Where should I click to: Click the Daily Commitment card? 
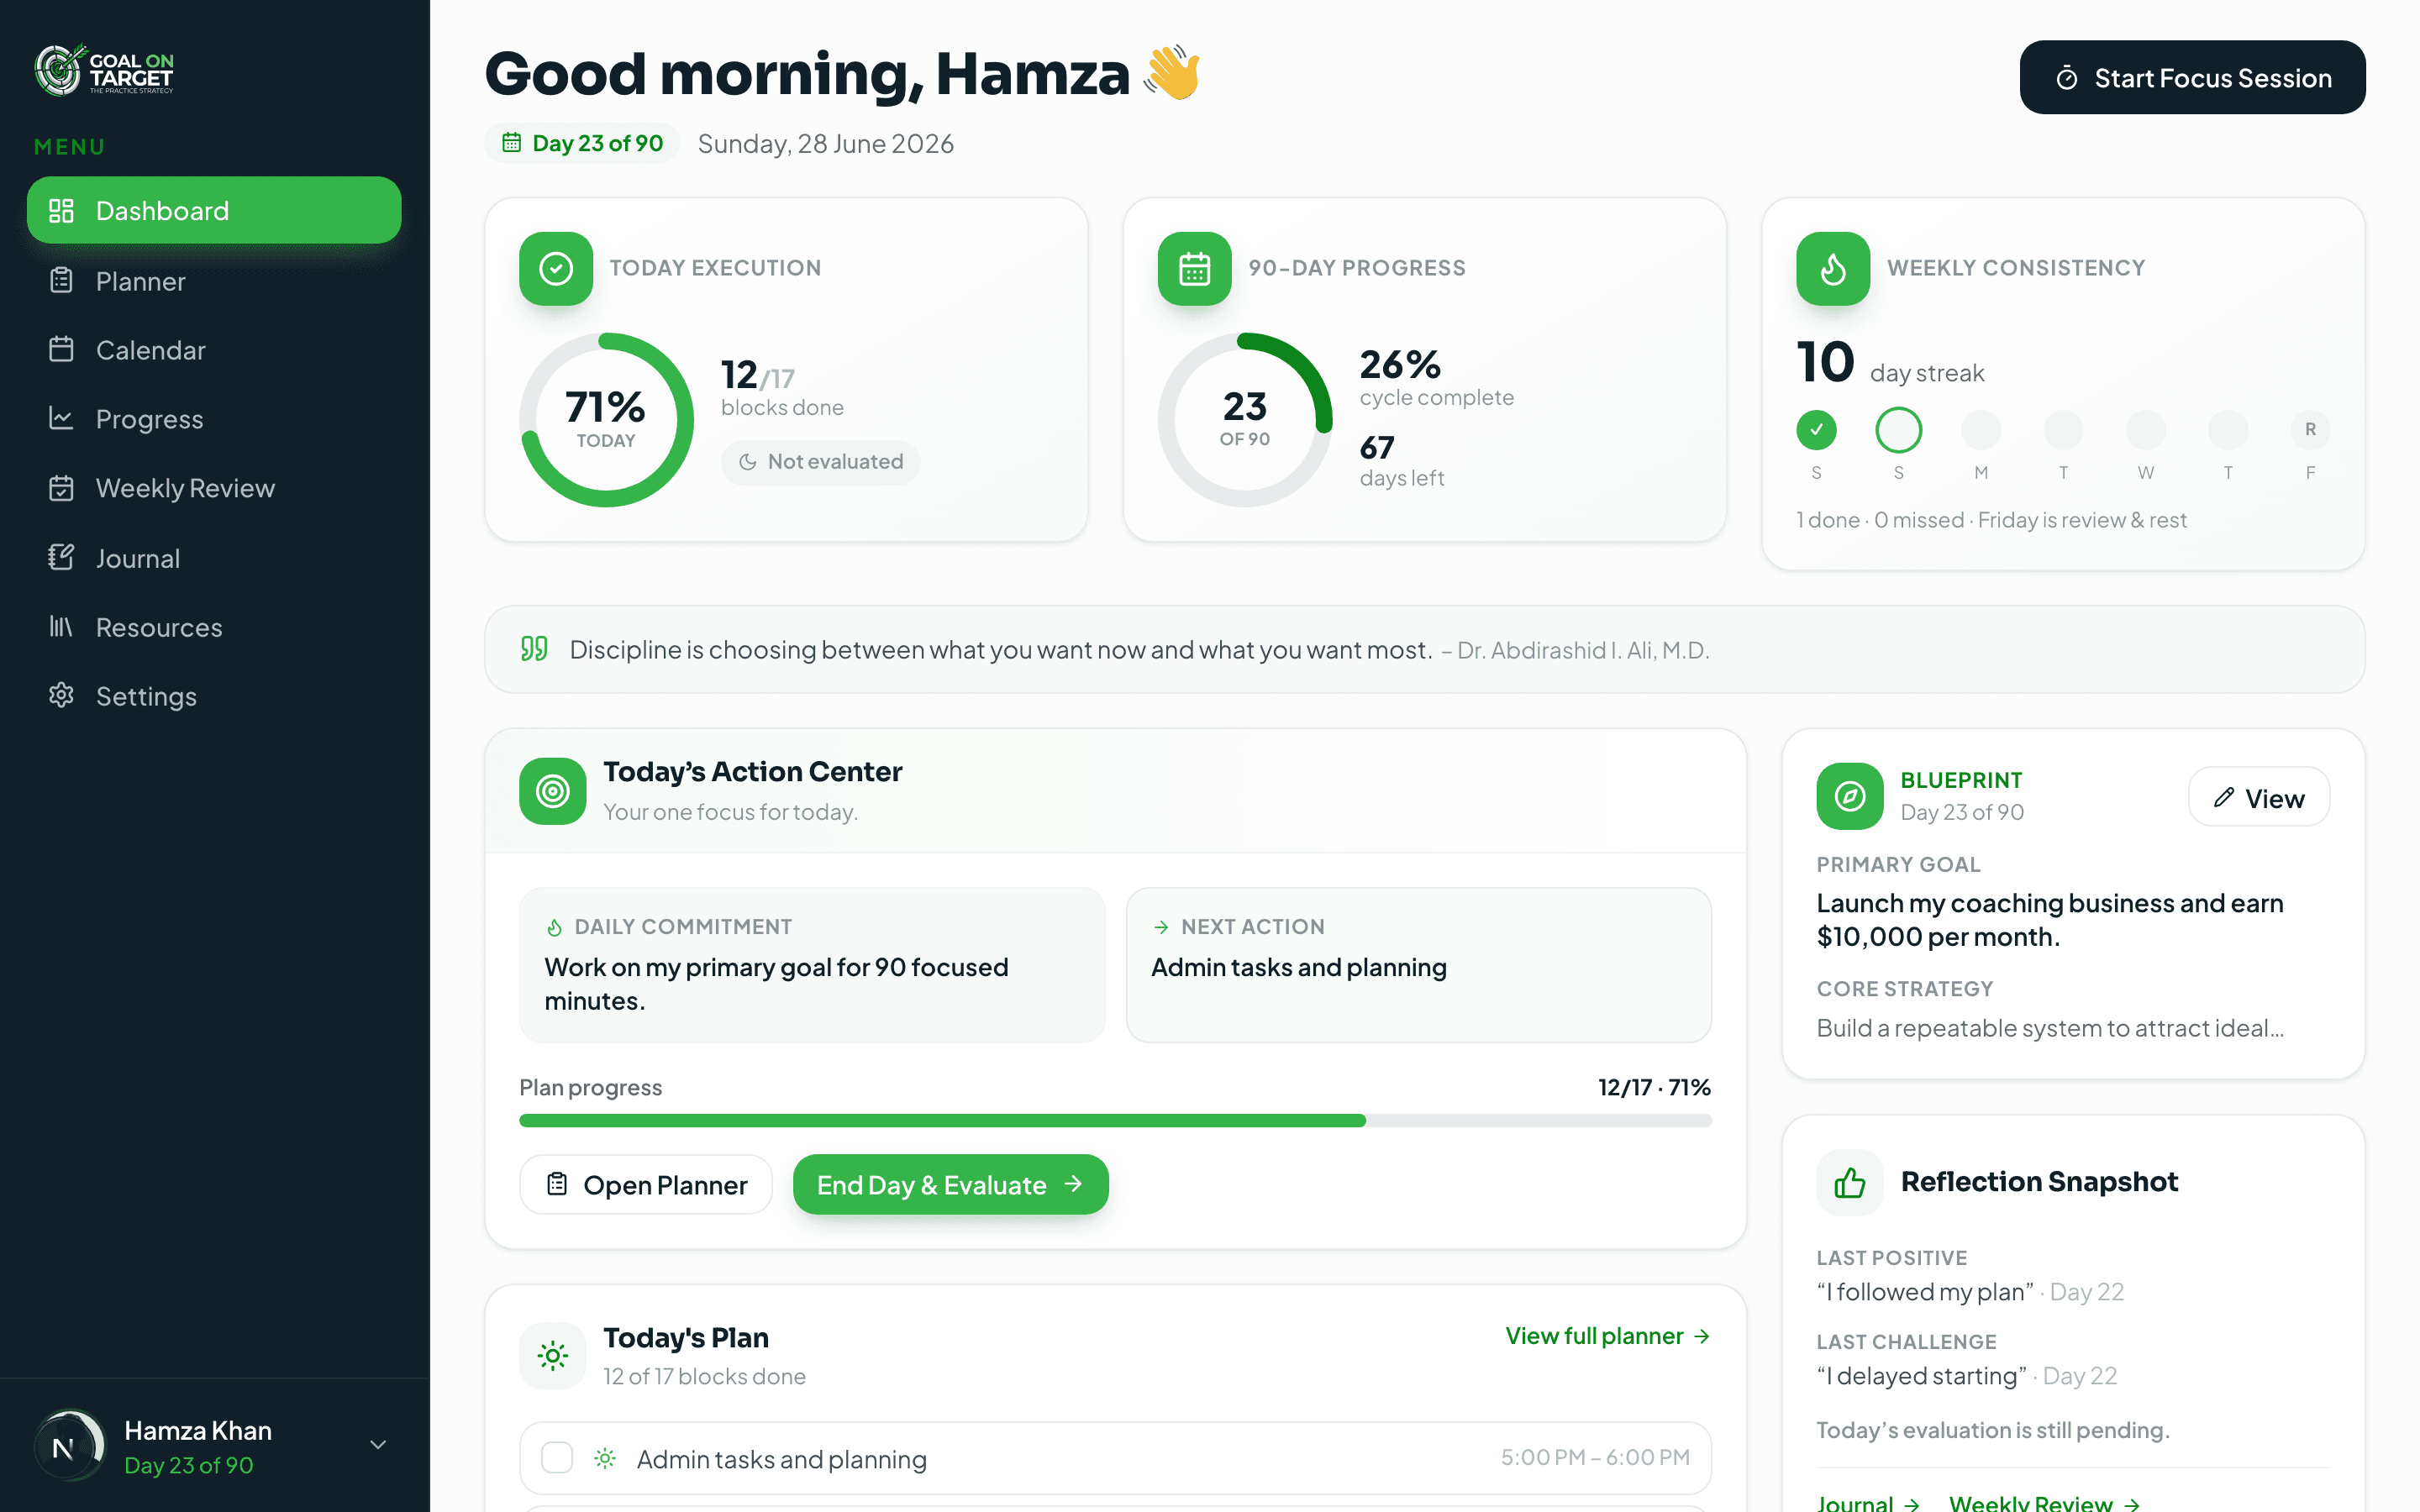(812, 965)
